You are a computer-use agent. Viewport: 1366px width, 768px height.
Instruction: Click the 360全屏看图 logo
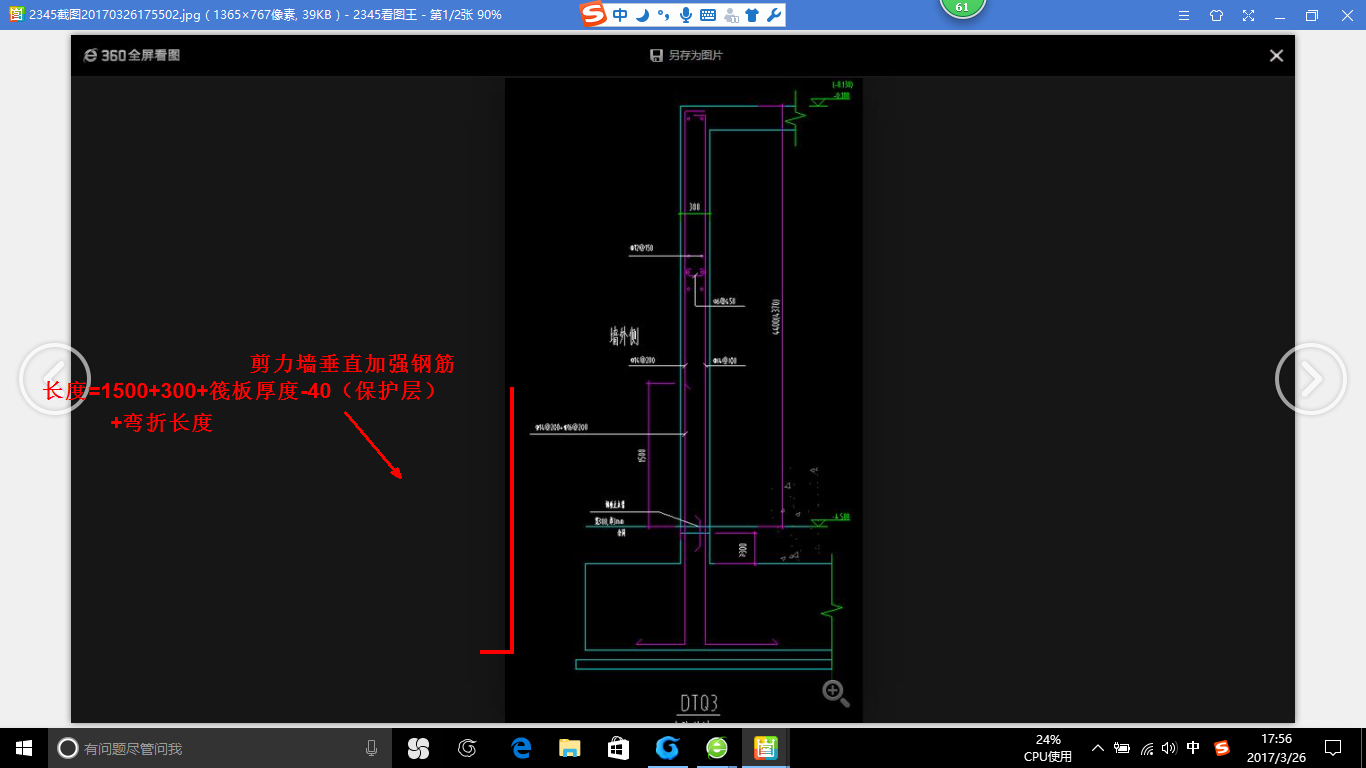(x=132, y=56)
